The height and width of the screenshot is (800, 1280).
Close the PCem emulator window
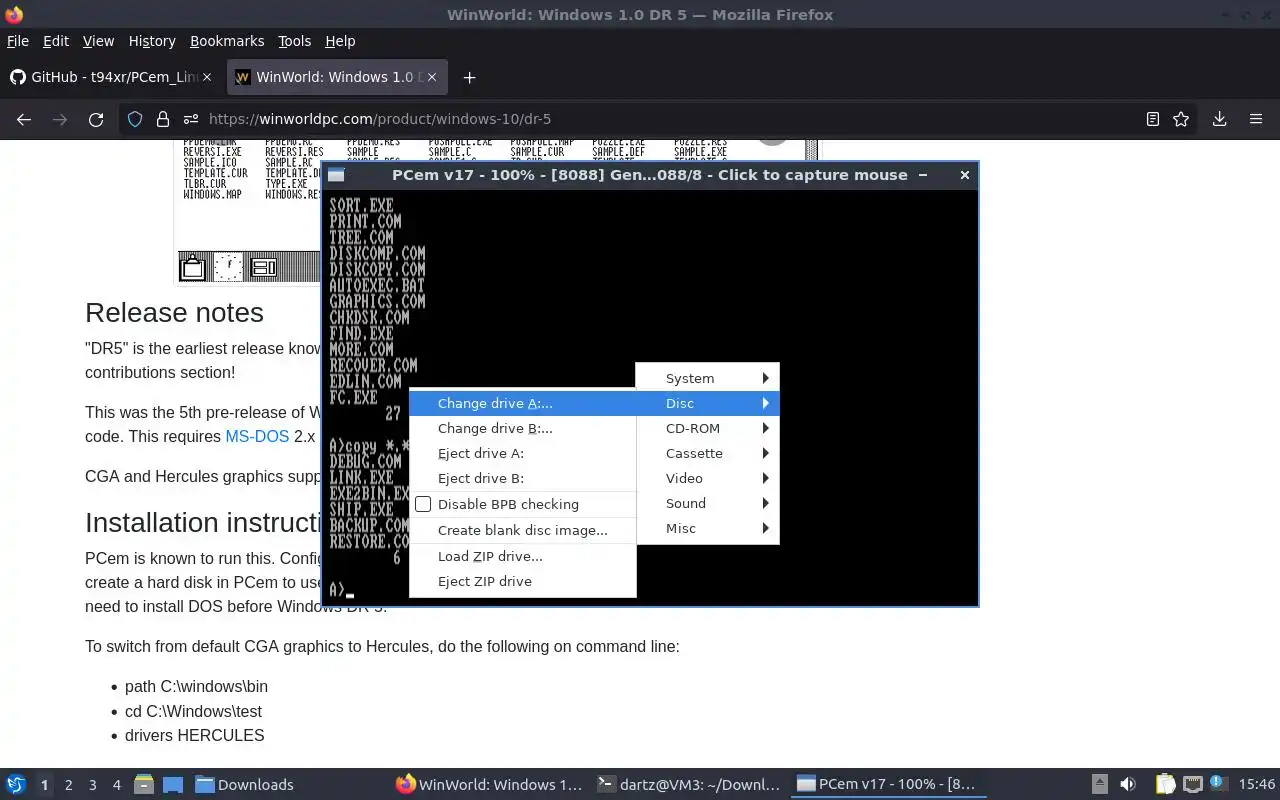(964, 175)
